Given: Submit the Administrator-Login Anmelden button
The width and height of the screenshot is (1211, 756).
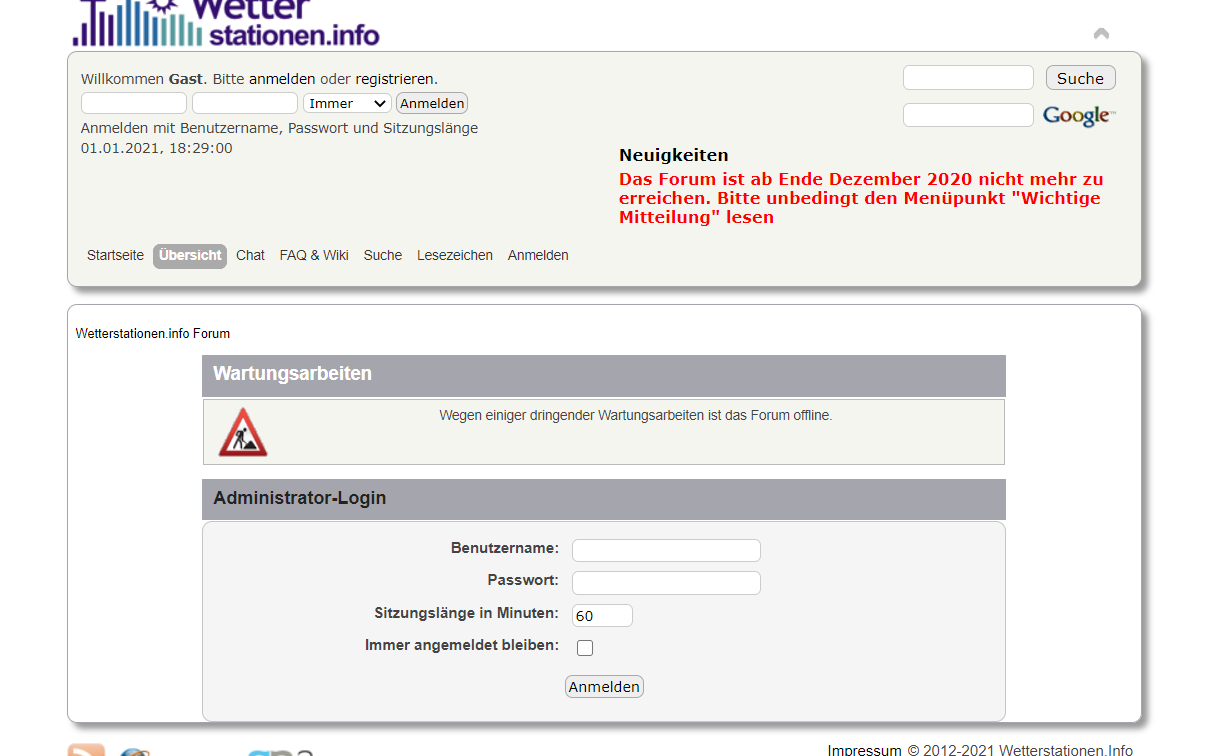Looking at the screenshot, I should pos(604,687).
